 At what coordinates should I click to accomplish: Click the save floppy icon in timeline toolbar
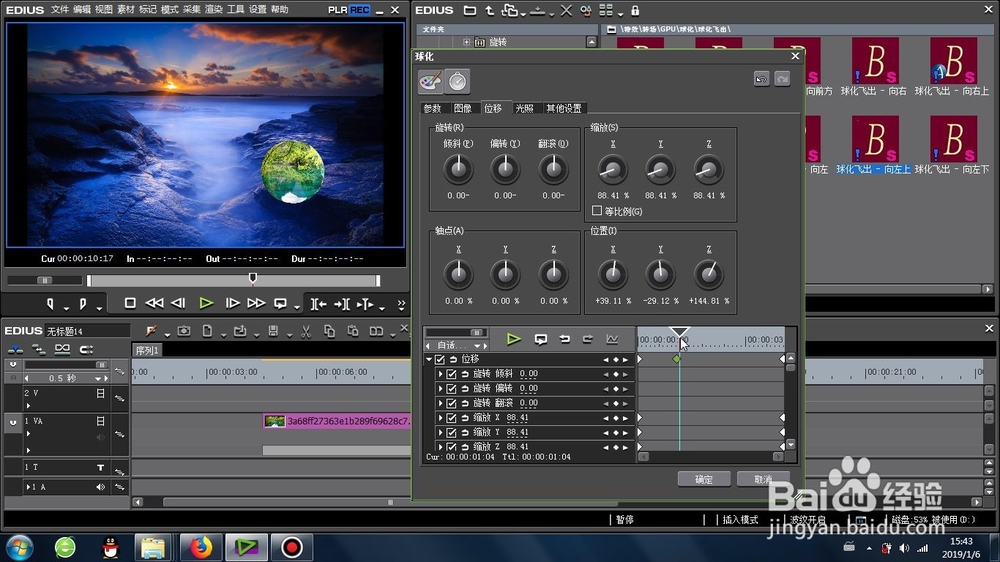click(x=274, y=331)
